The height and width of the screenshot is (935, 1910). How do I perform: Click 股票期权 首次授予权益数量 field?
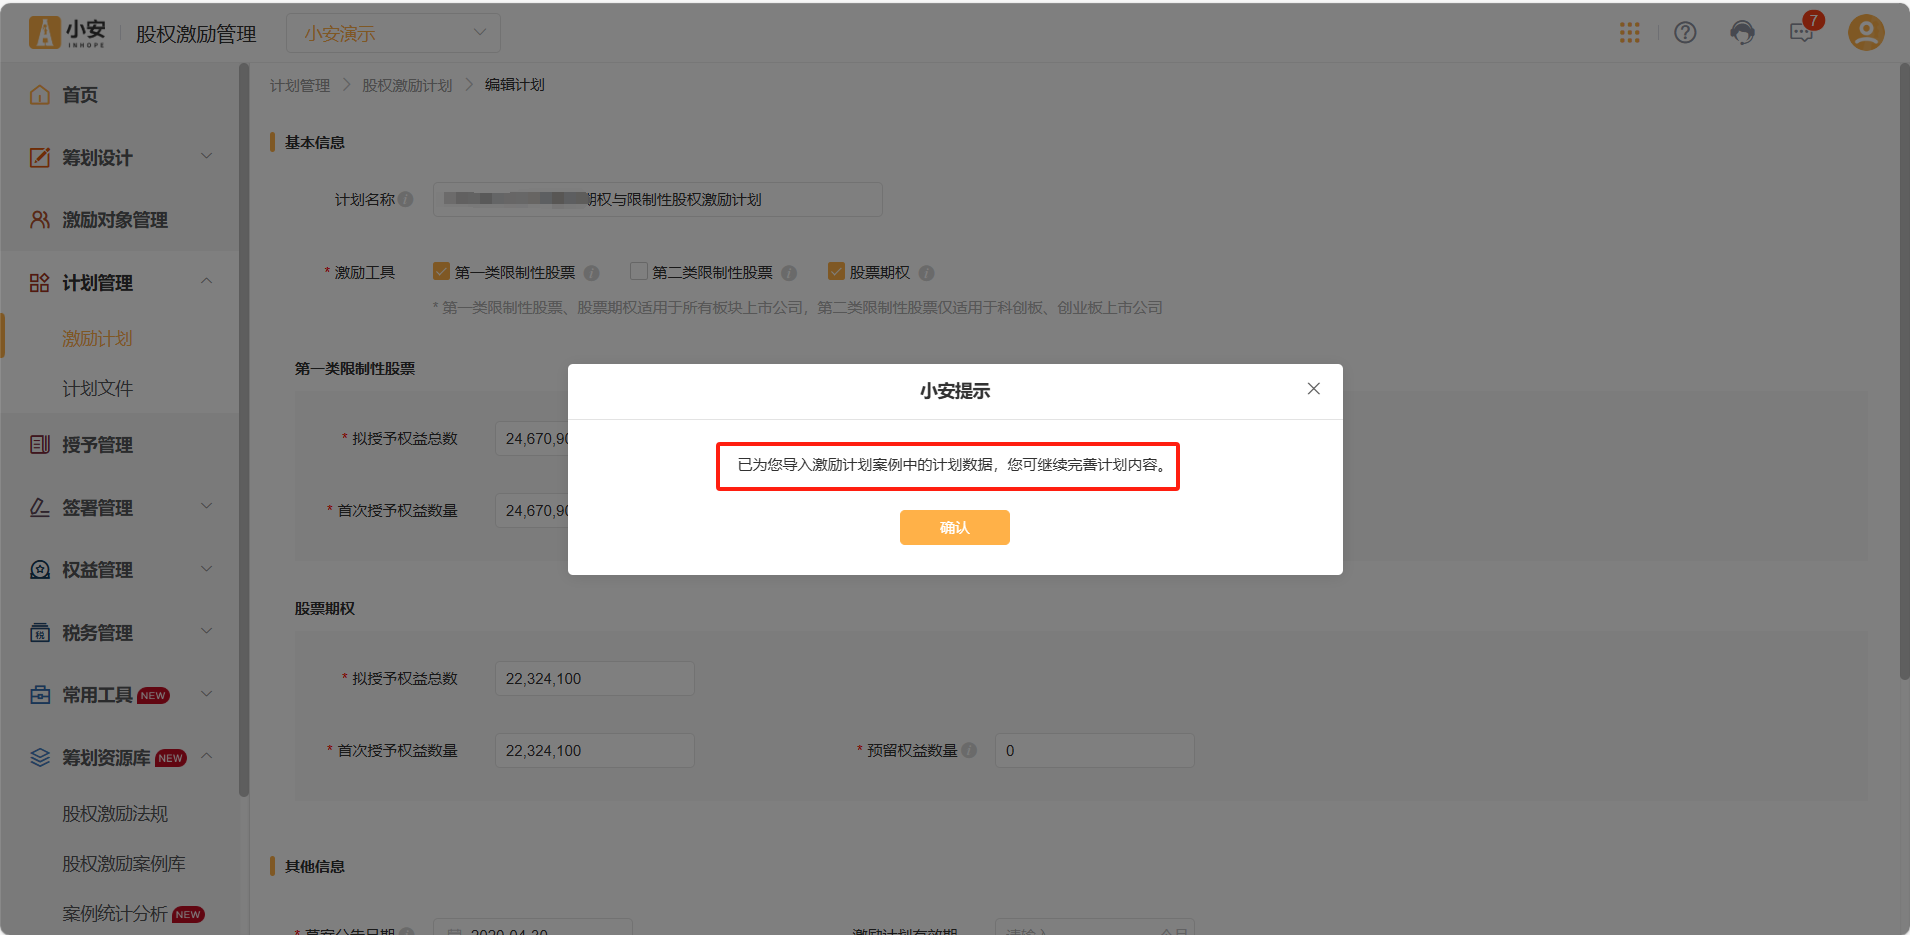point(595,750)
